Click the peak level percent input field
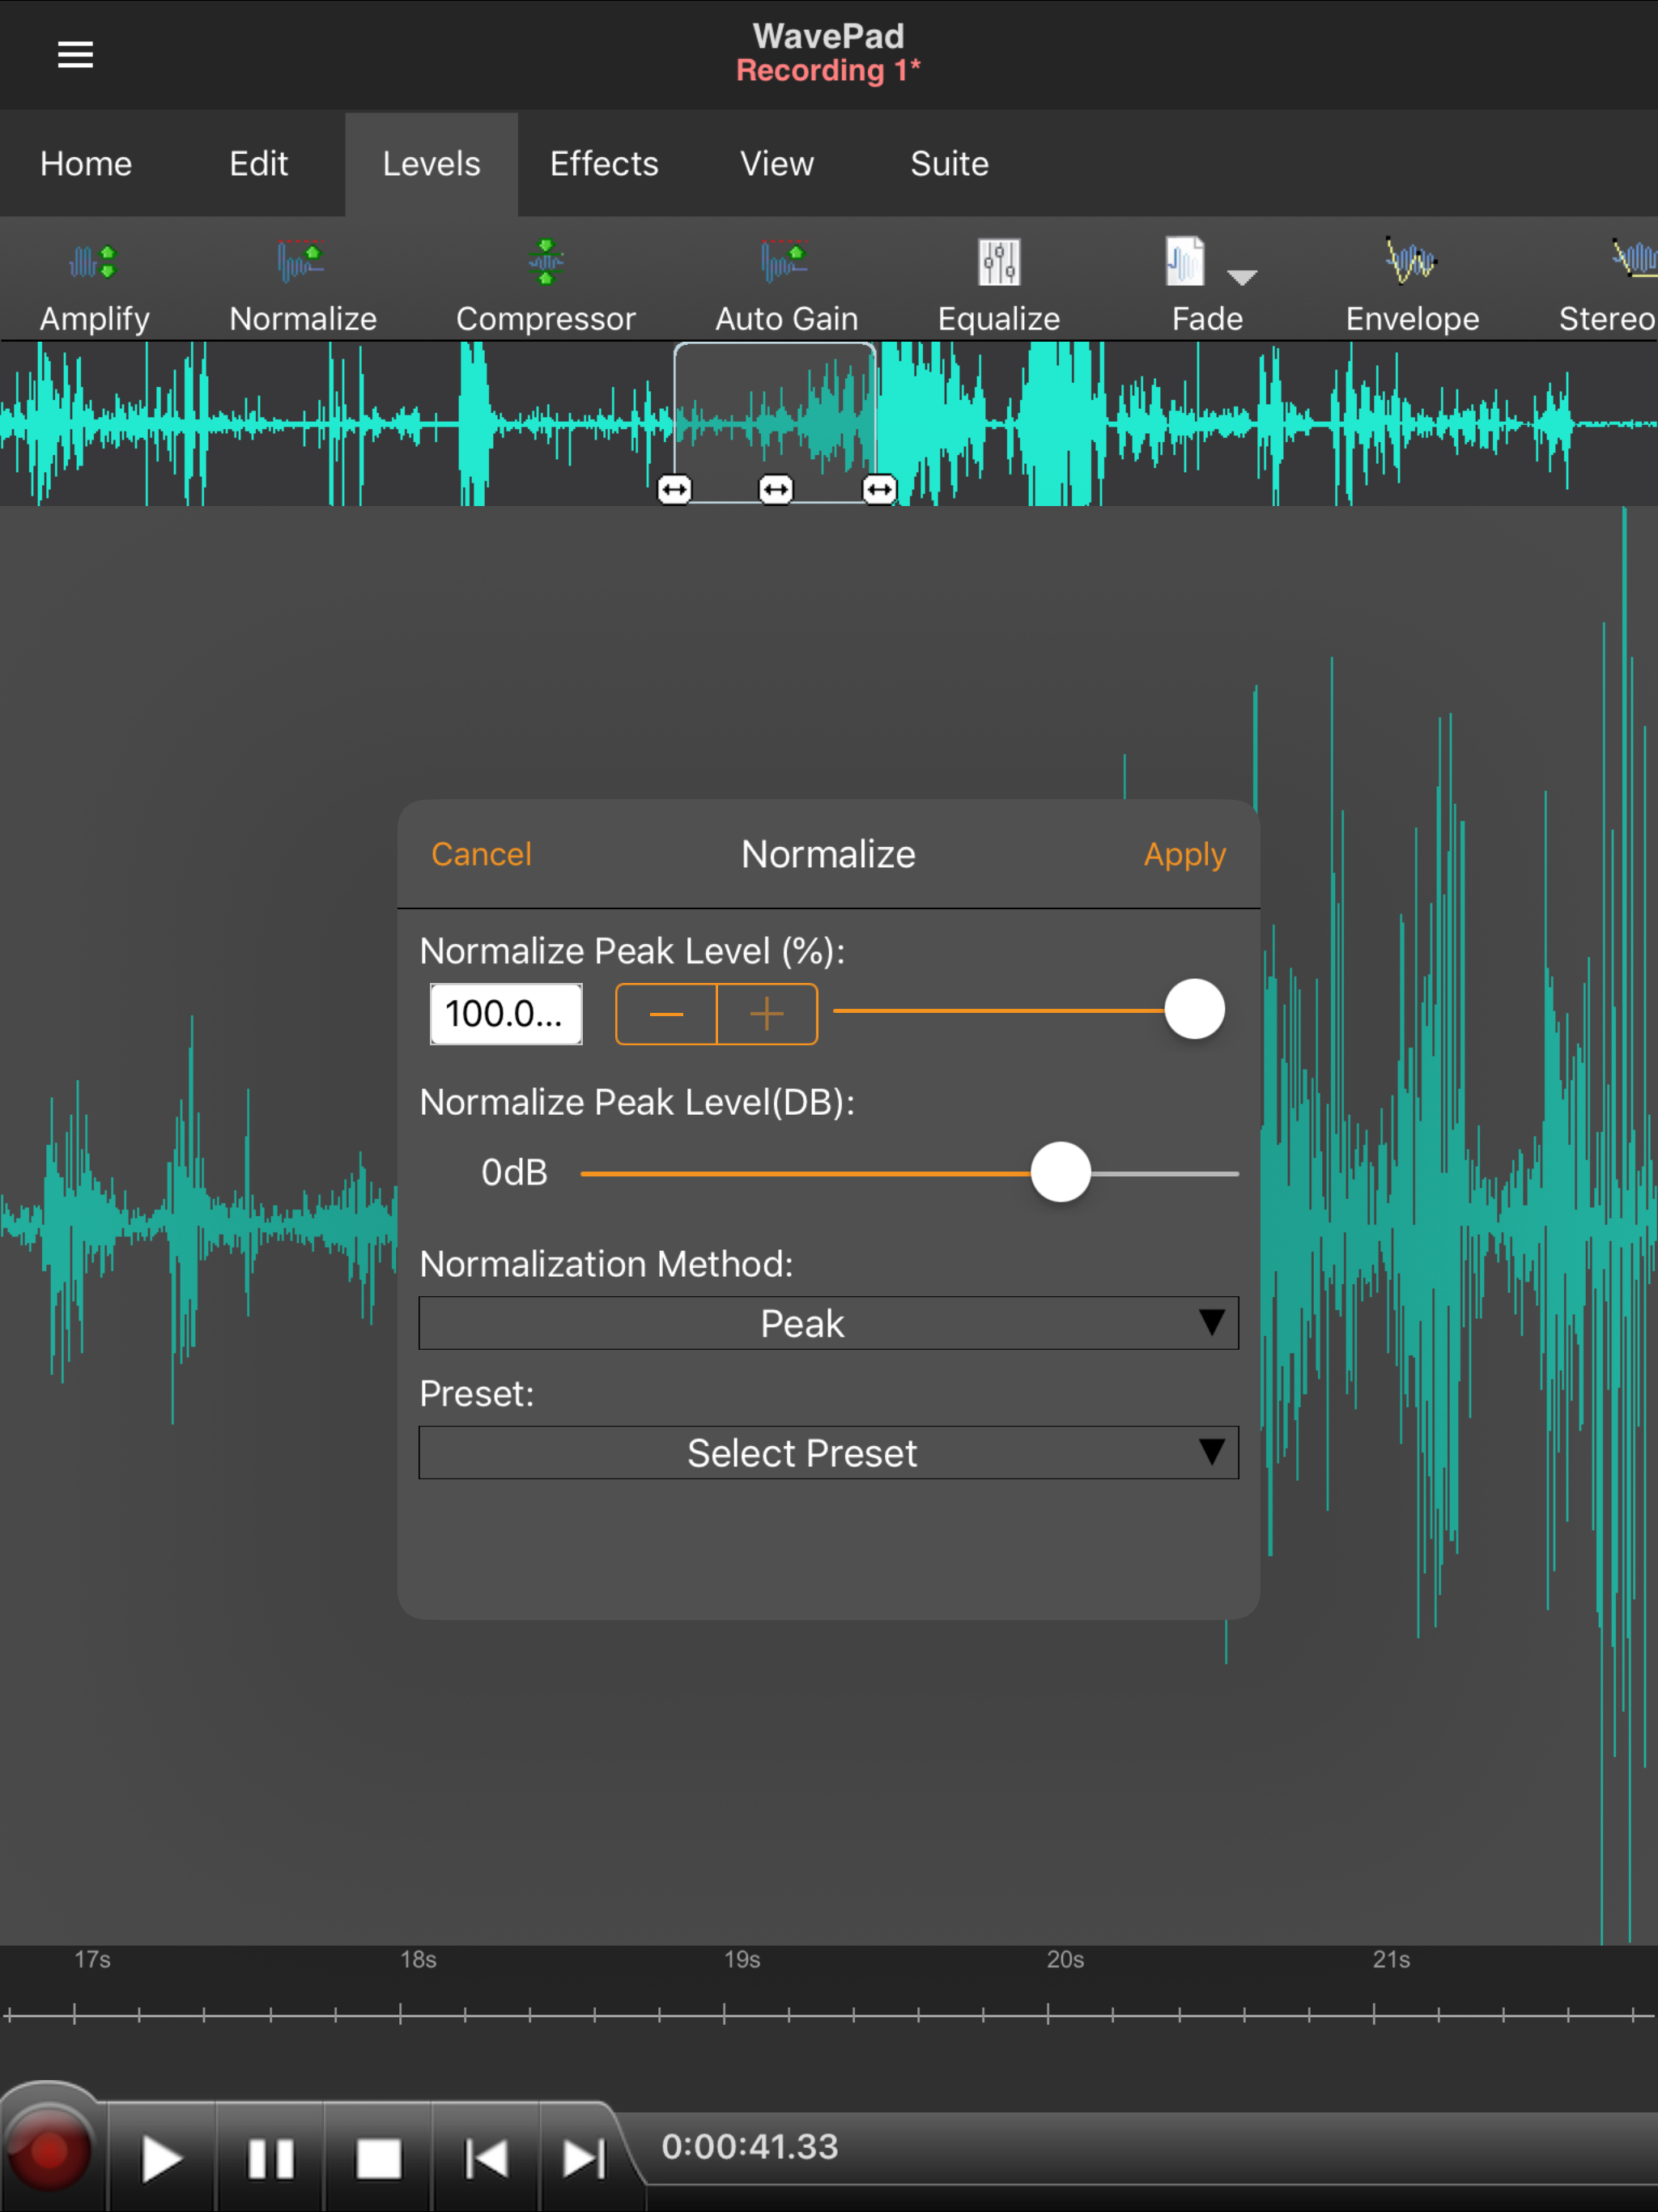 click(x=506, y=1014)
